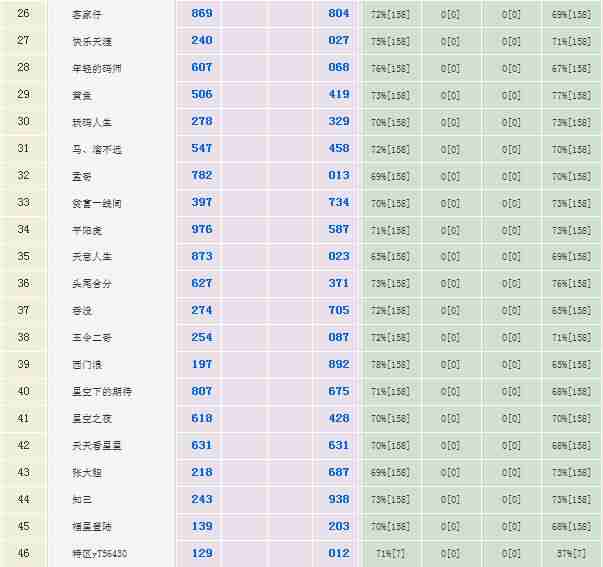Click the 63%[158] cell in row 35
The image size is (603, 567).
390,257
